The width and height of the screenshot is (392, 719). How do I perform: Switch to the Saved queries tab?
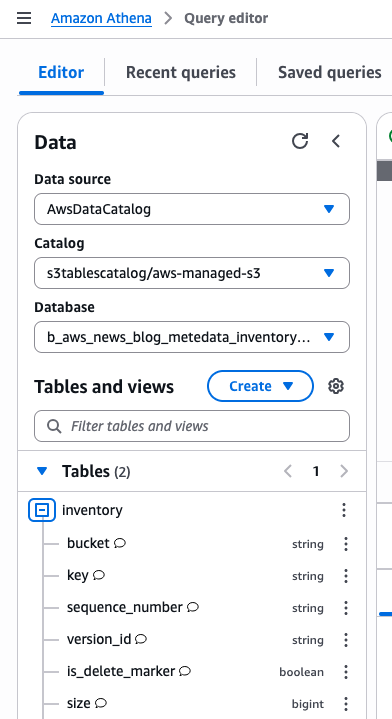330,72
